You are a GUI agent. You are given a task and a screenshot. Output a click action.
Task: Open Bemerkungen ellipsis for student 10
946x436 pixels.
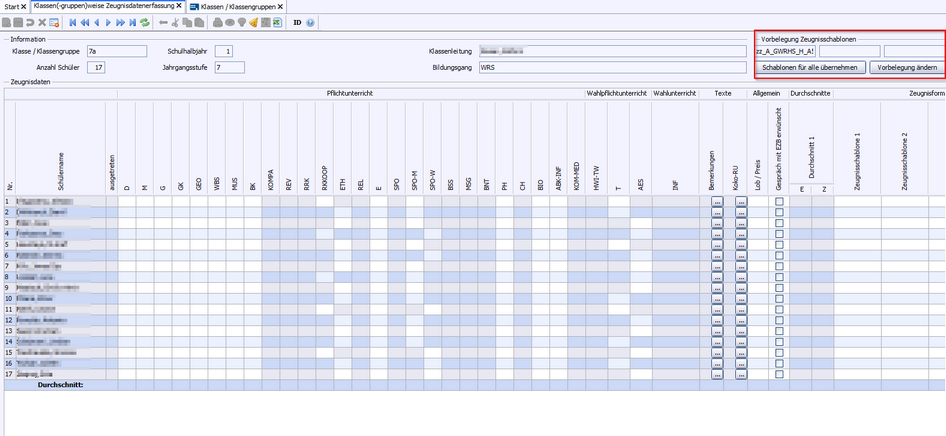click(717, 298)
